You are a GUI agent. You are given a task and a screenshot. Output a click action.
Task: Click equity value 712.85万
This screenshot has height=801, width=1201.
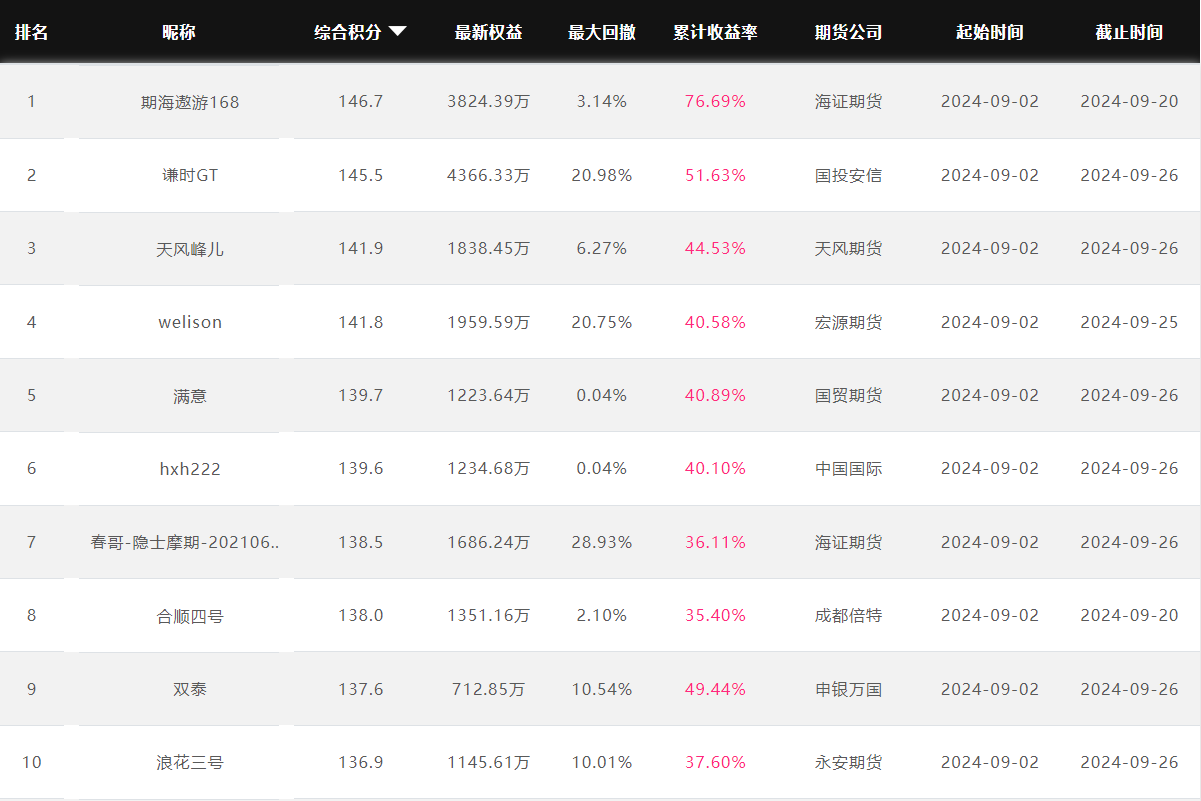pyautogui.click(x=488, y=689)
